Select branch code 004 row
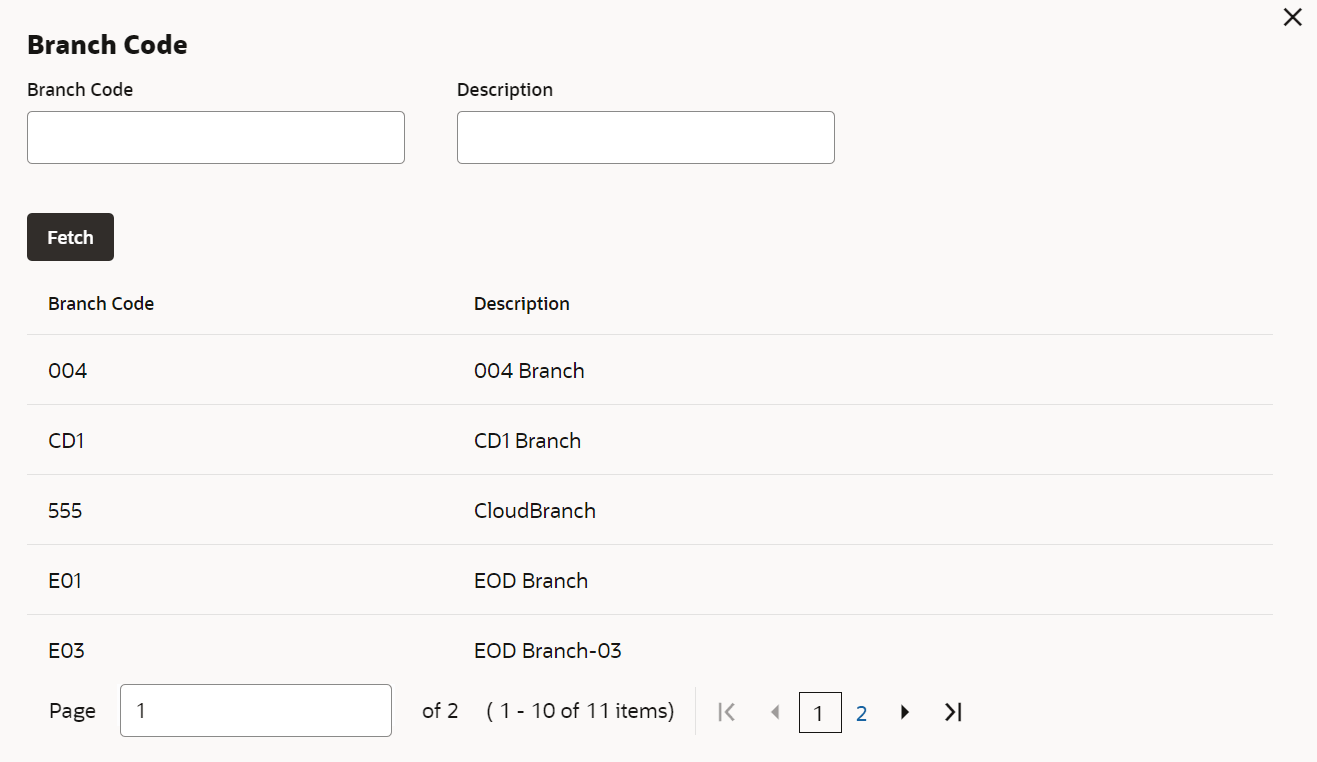1317x762 pixels. 68,371
